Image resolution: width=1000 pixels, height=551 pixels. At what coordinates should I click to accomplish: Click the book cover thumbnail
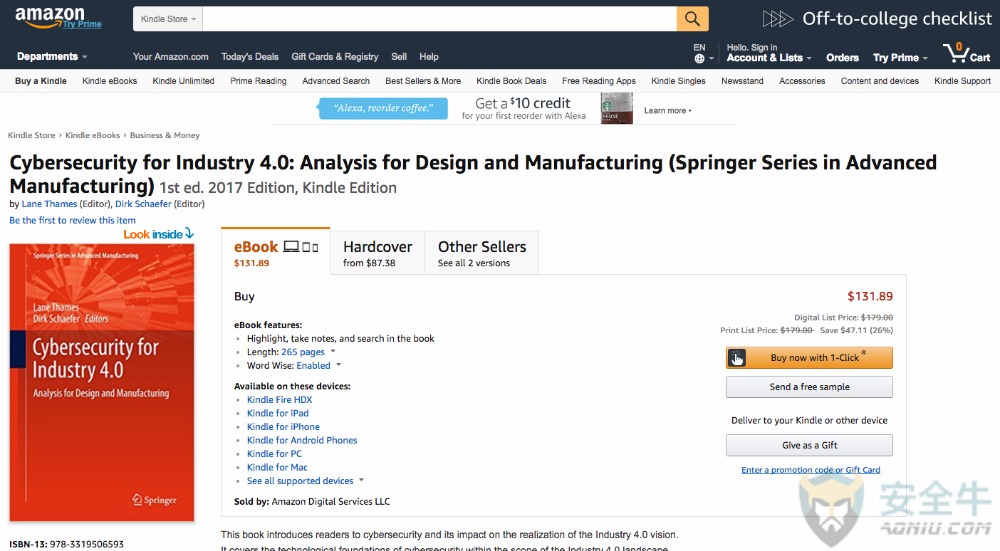coord(101,382)
